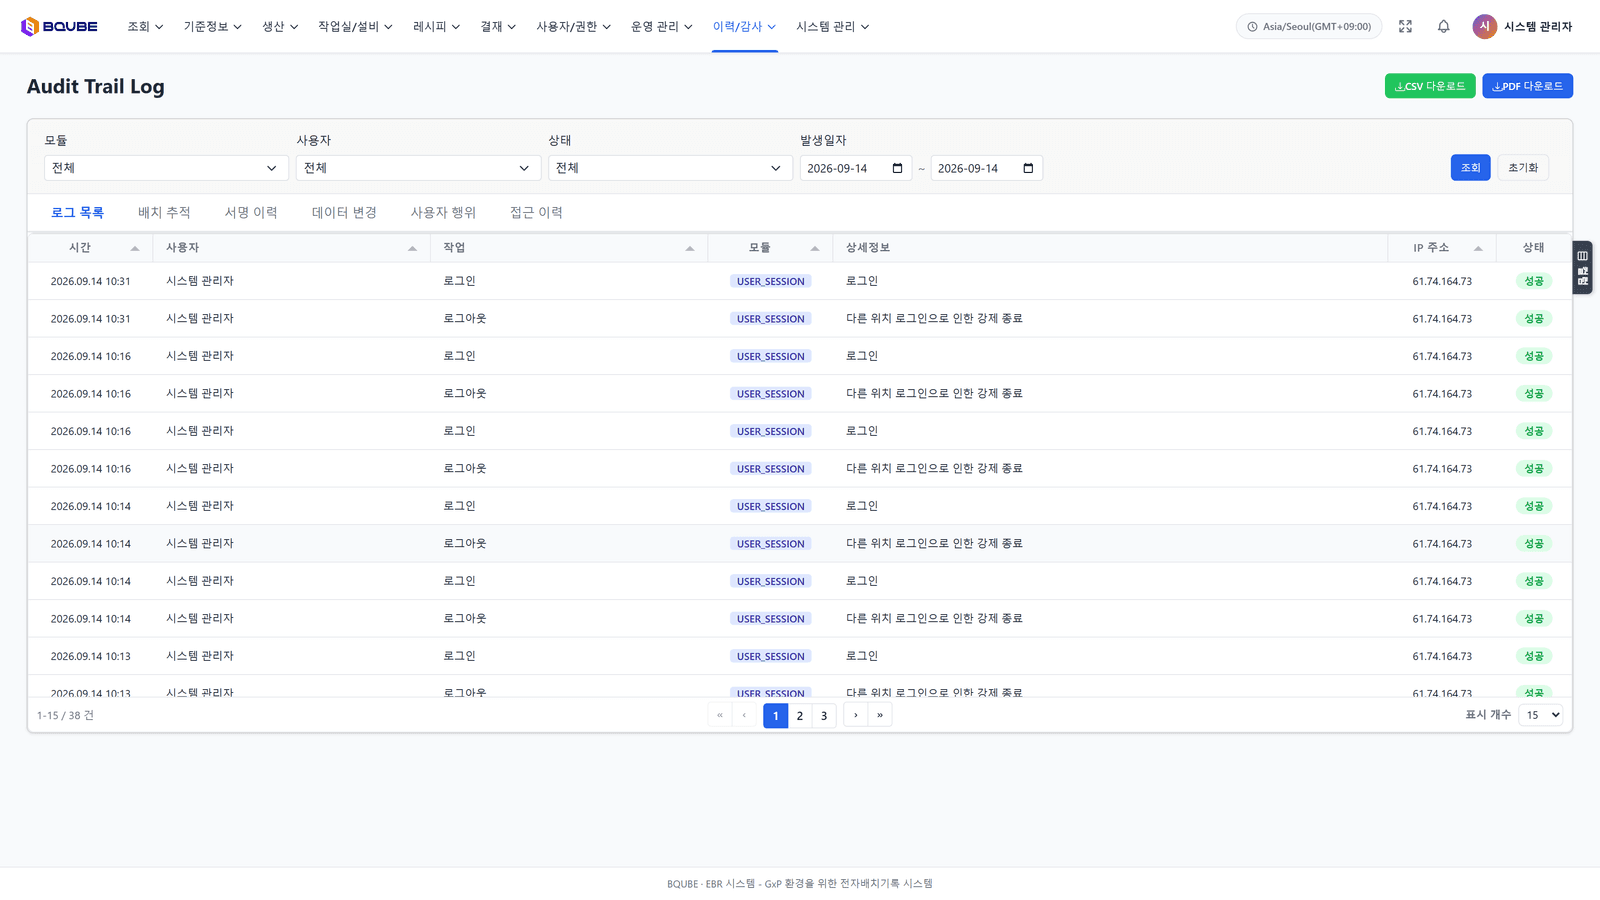Open calendar picker for start date

pyautogui.click(x=897, y=168)
